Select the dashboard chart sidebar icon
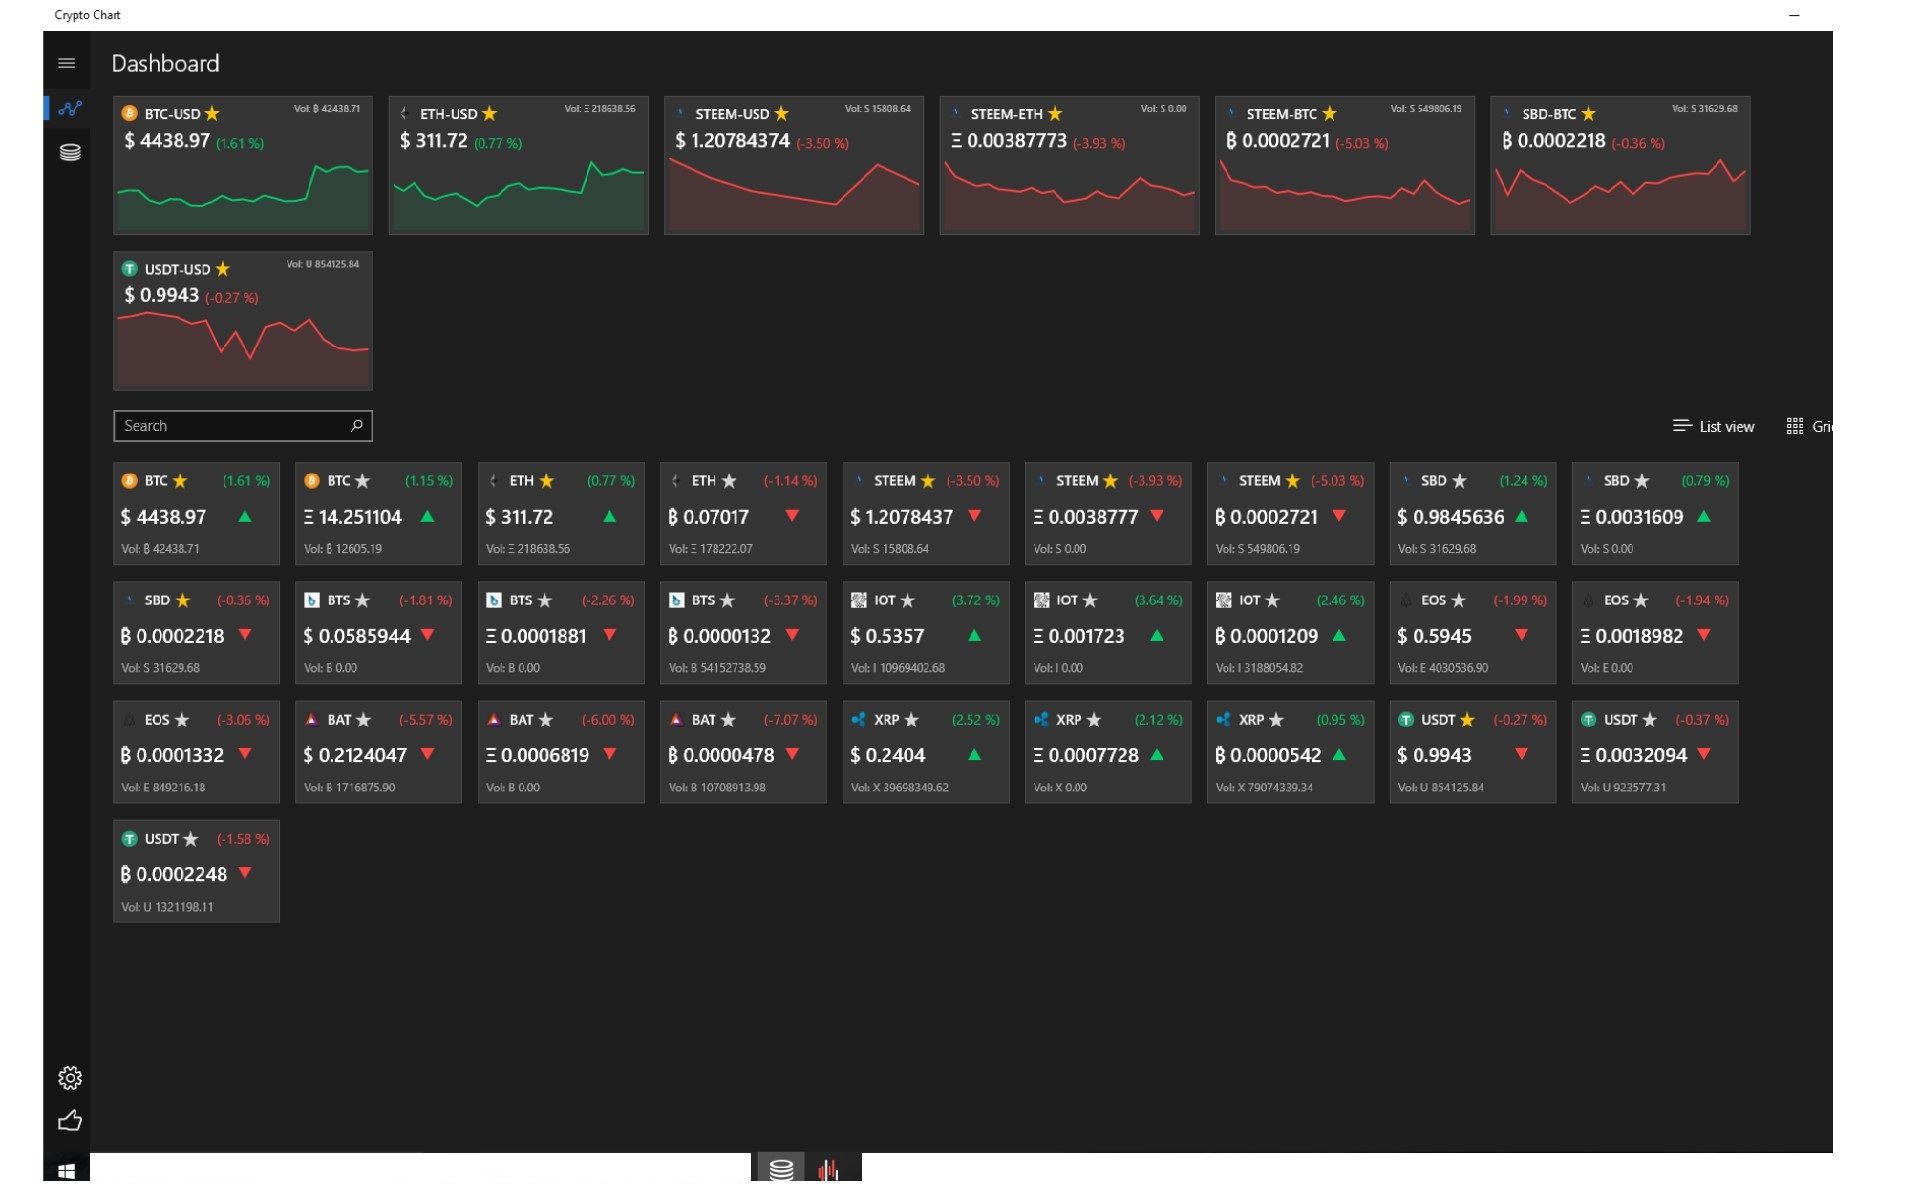 click(x=69, y=108)
